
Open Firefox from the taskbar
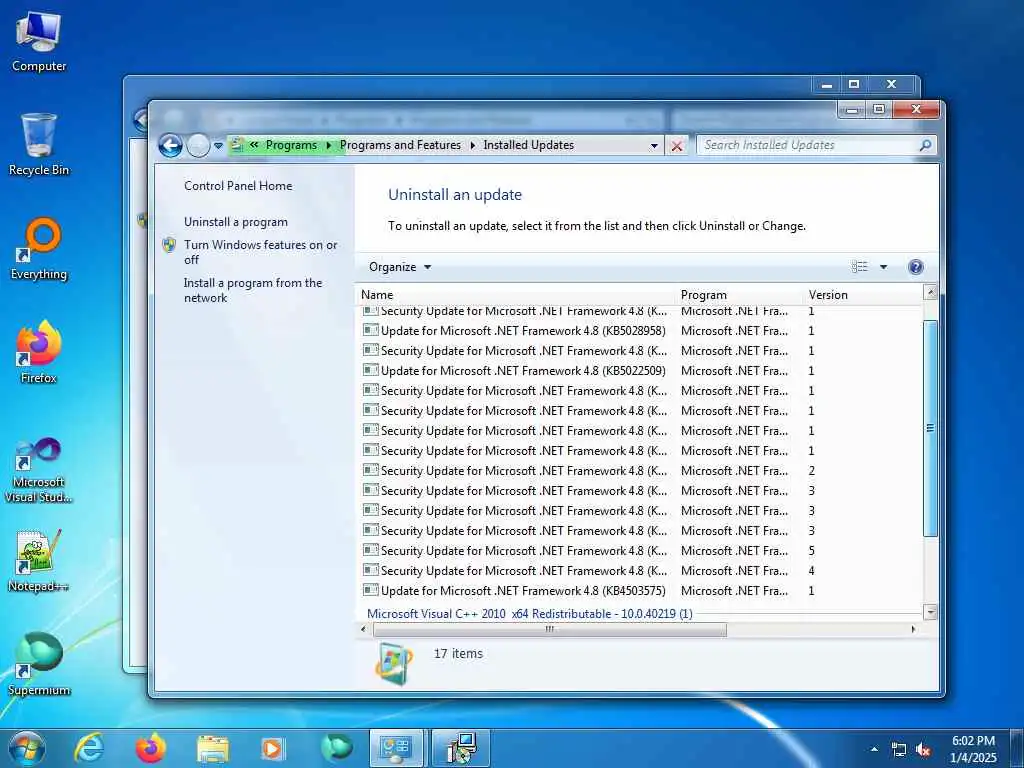pos(150,748)
